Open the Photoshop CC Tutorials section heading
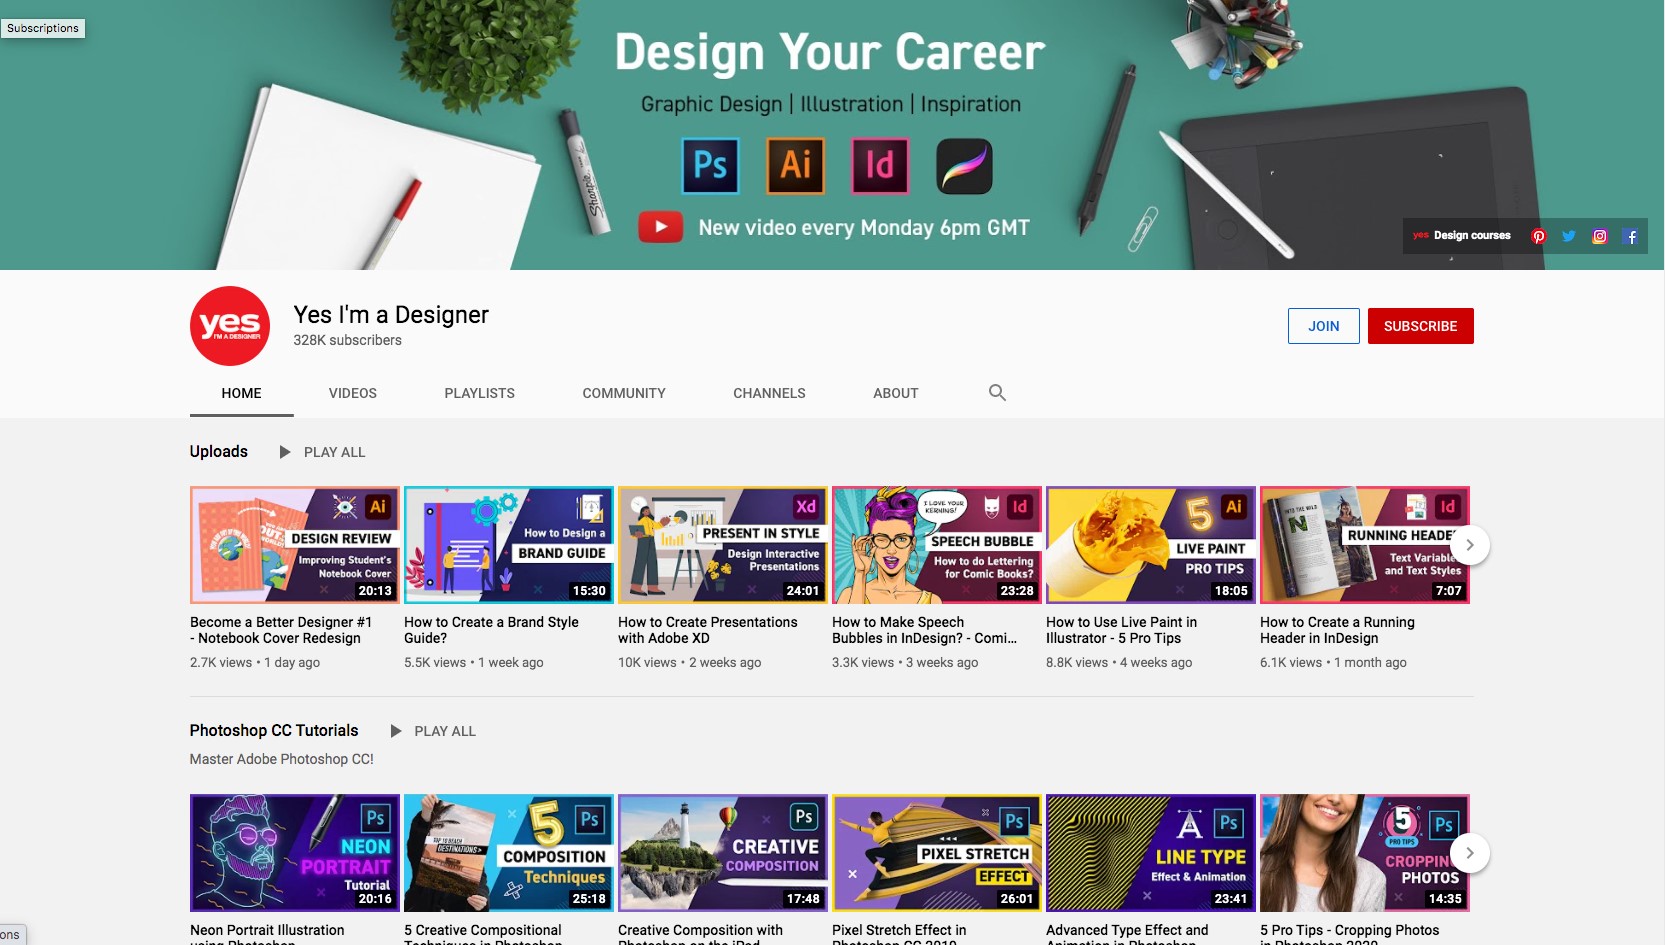Viewport: 1665px width, 945px height. pos(274,730)
